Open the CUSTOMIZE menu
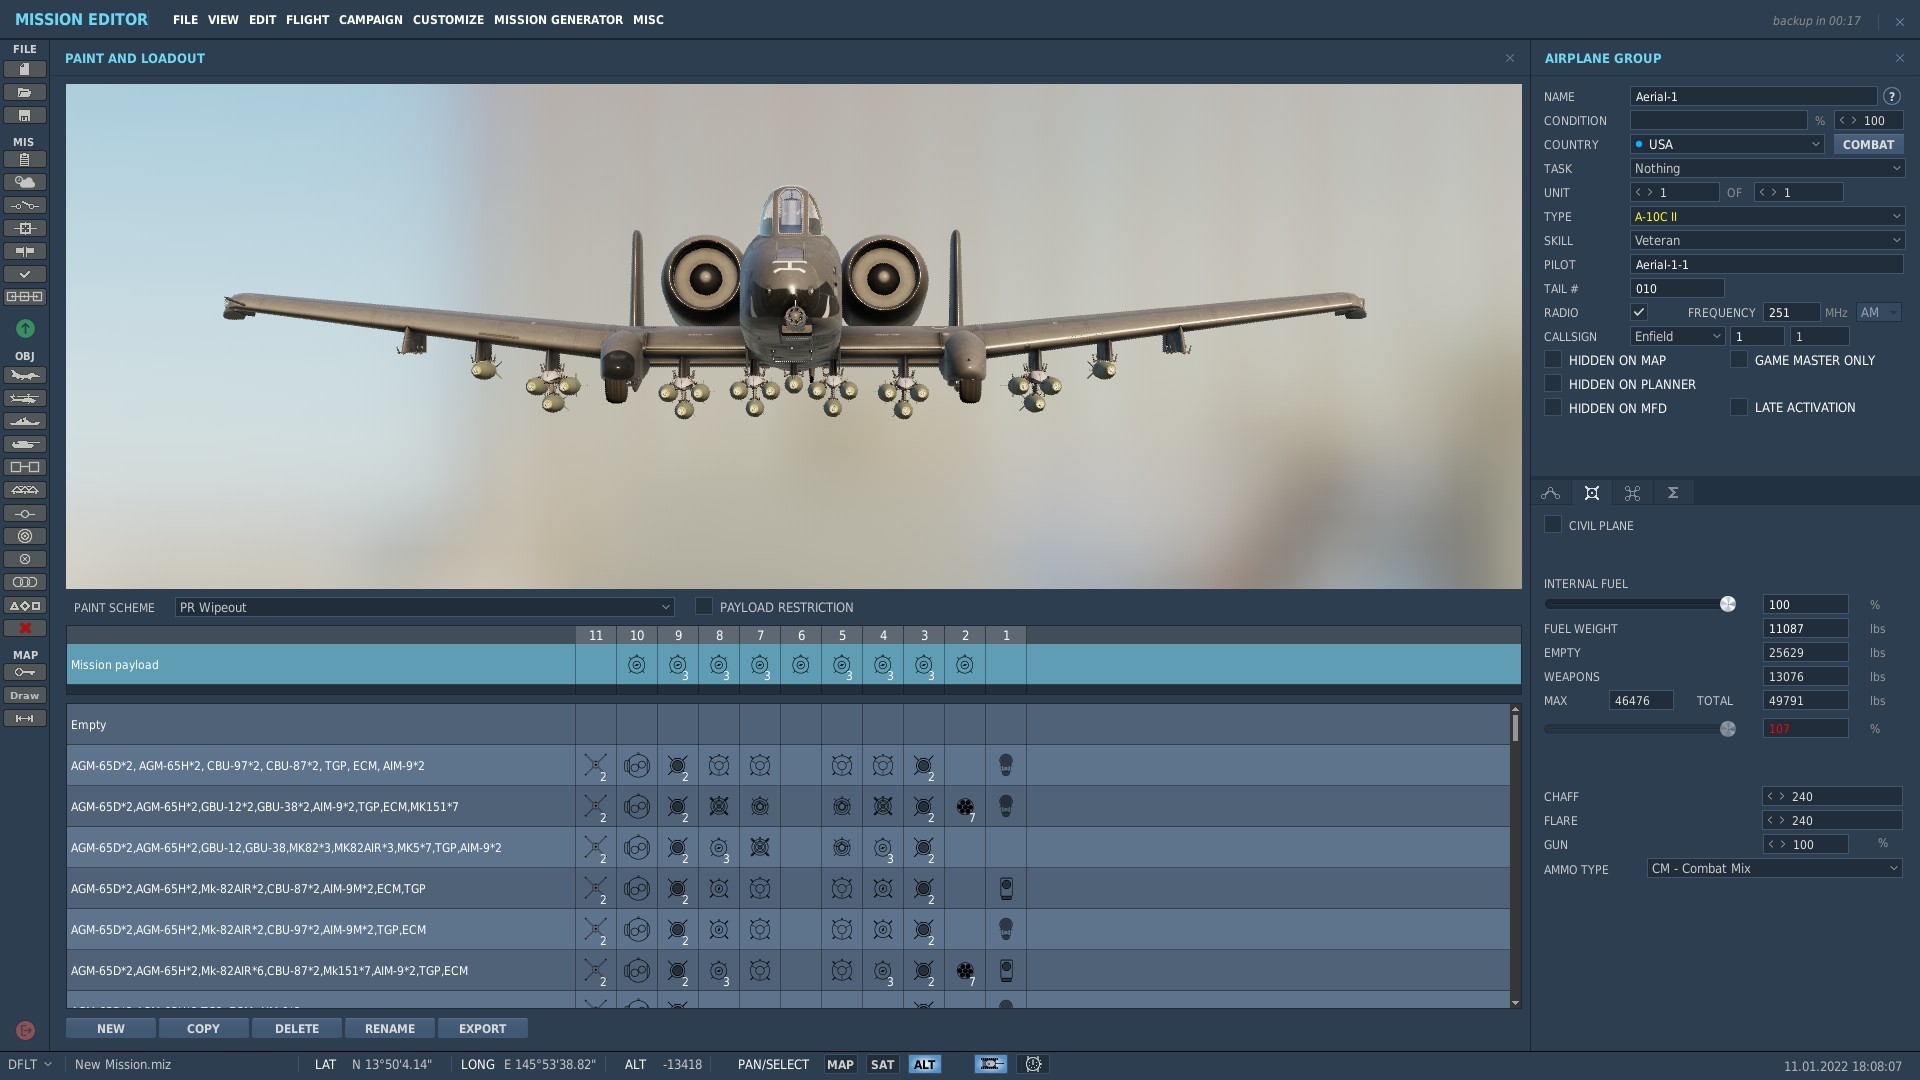This screenshot has height=1080, width=1920. click(x=448, y=19)
